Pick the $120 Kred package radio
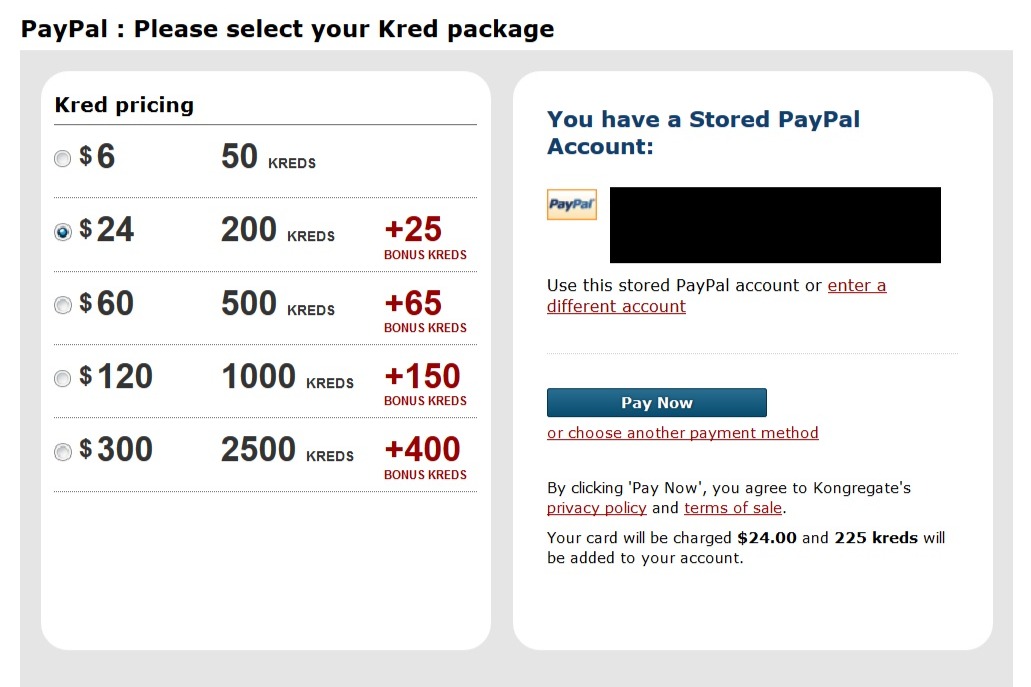The image size is (1031, 687). (62, 378)
